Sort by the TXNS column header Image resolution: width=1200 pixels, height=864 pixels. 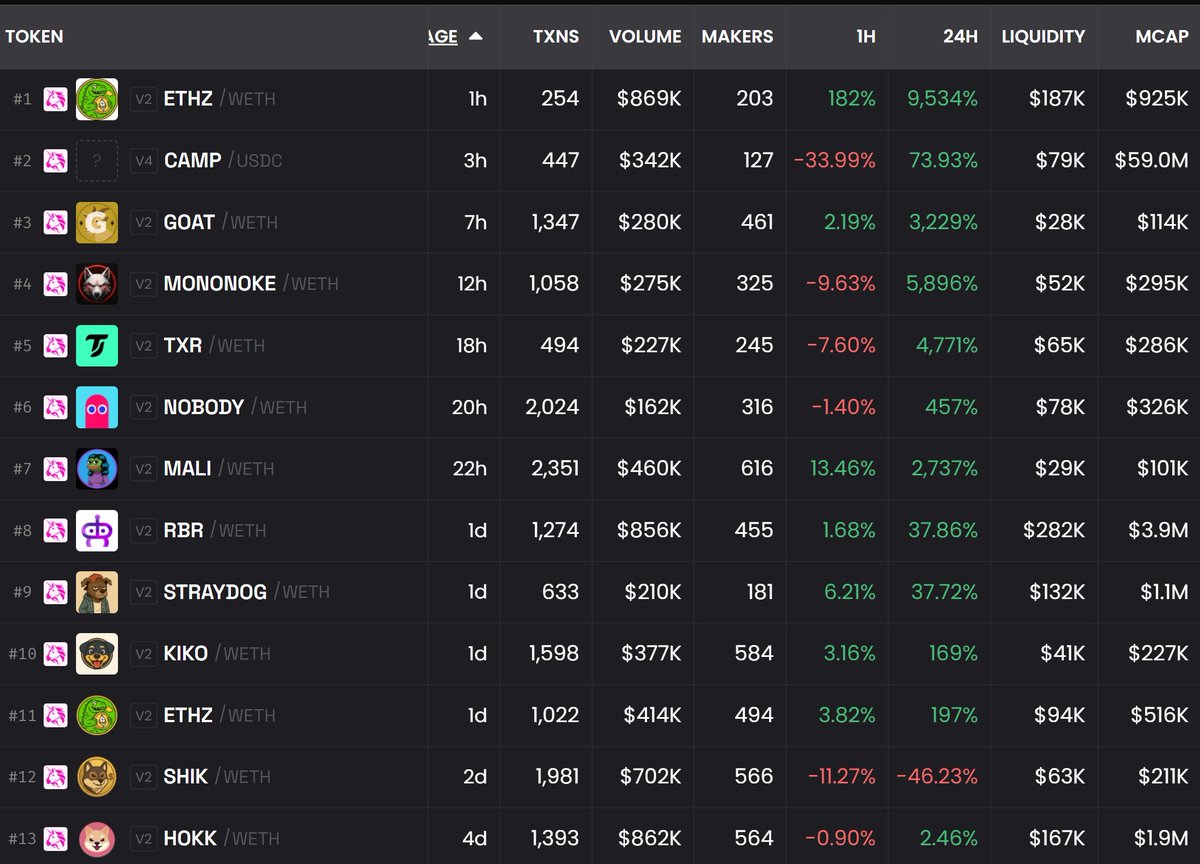(555, 36)
